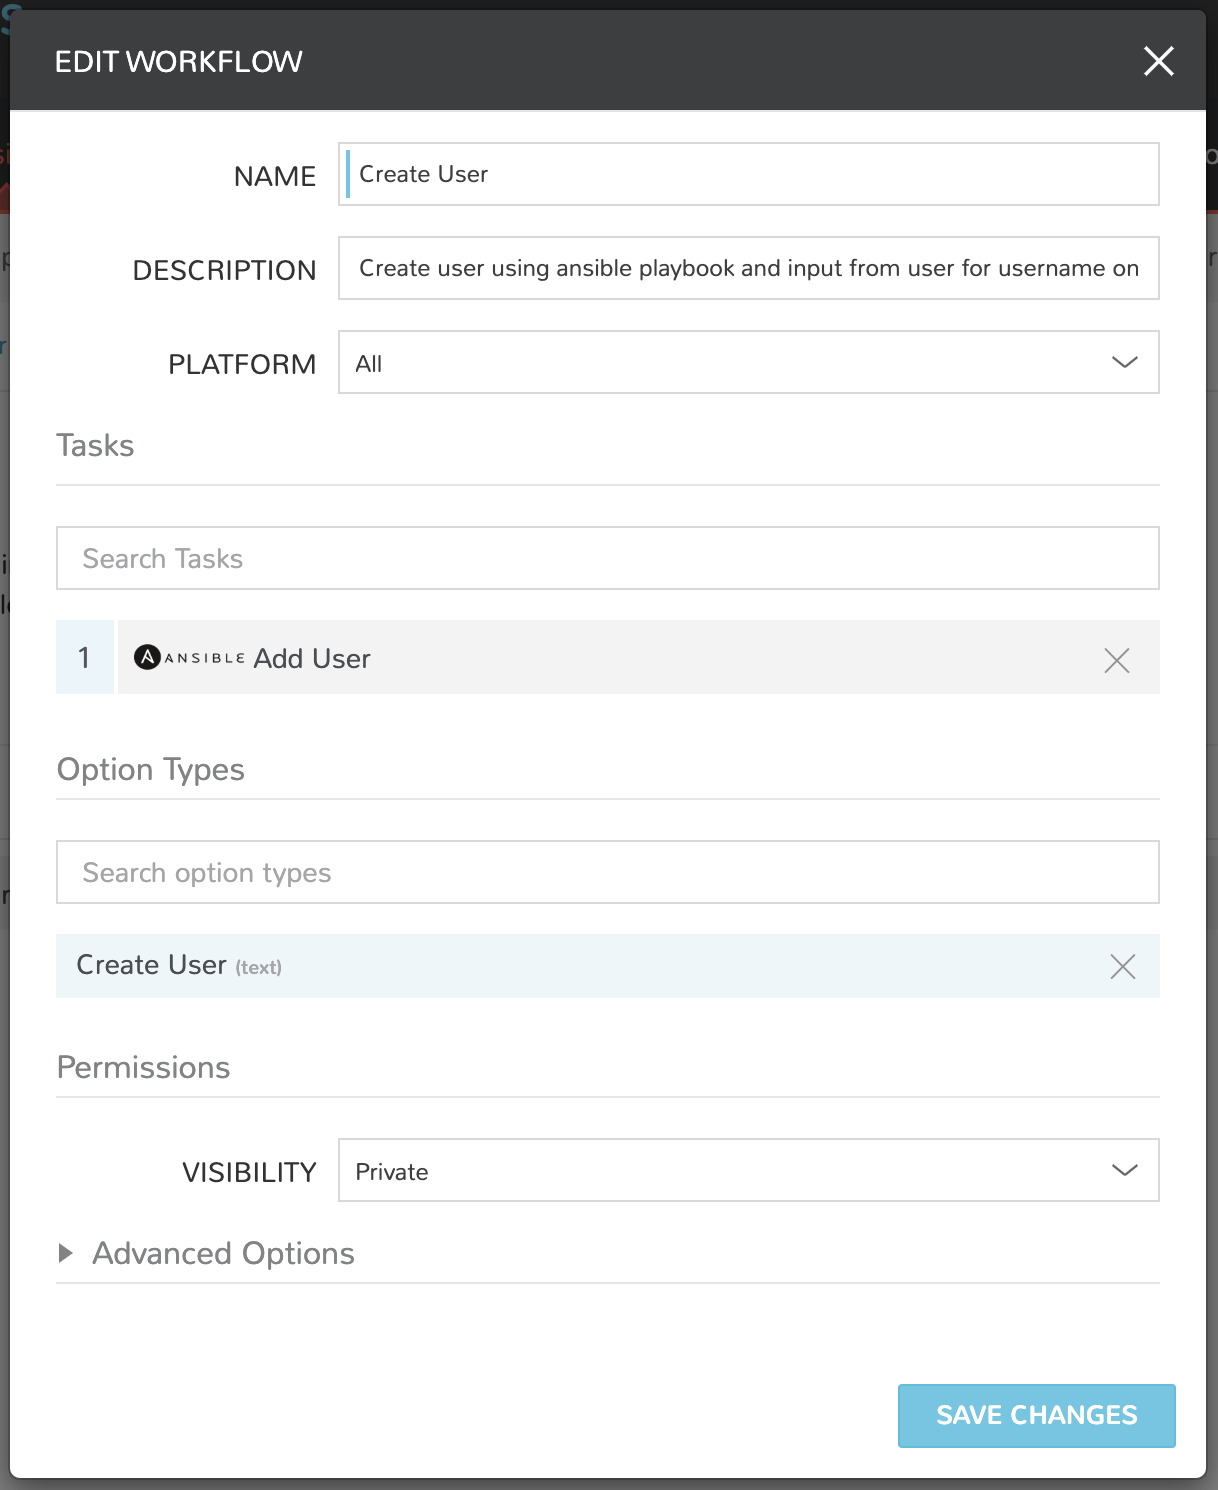The height and width of the screenshot is (1490, 1218).
Task: Click the Tasks section heading
Action: click(95, 445)
